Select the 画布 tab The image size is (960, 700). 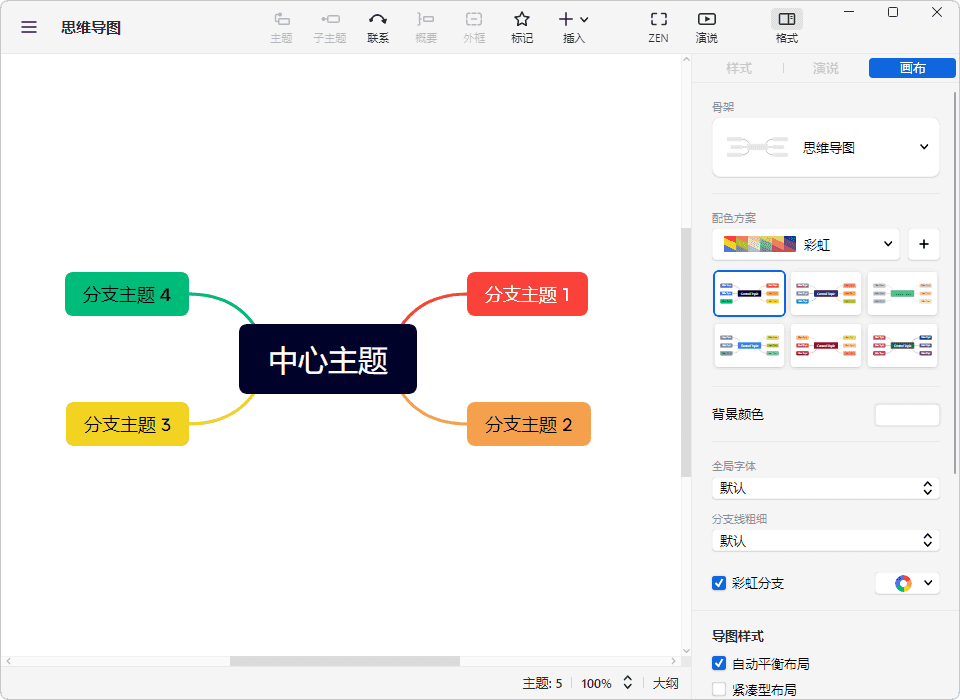(x=912, y=68)
